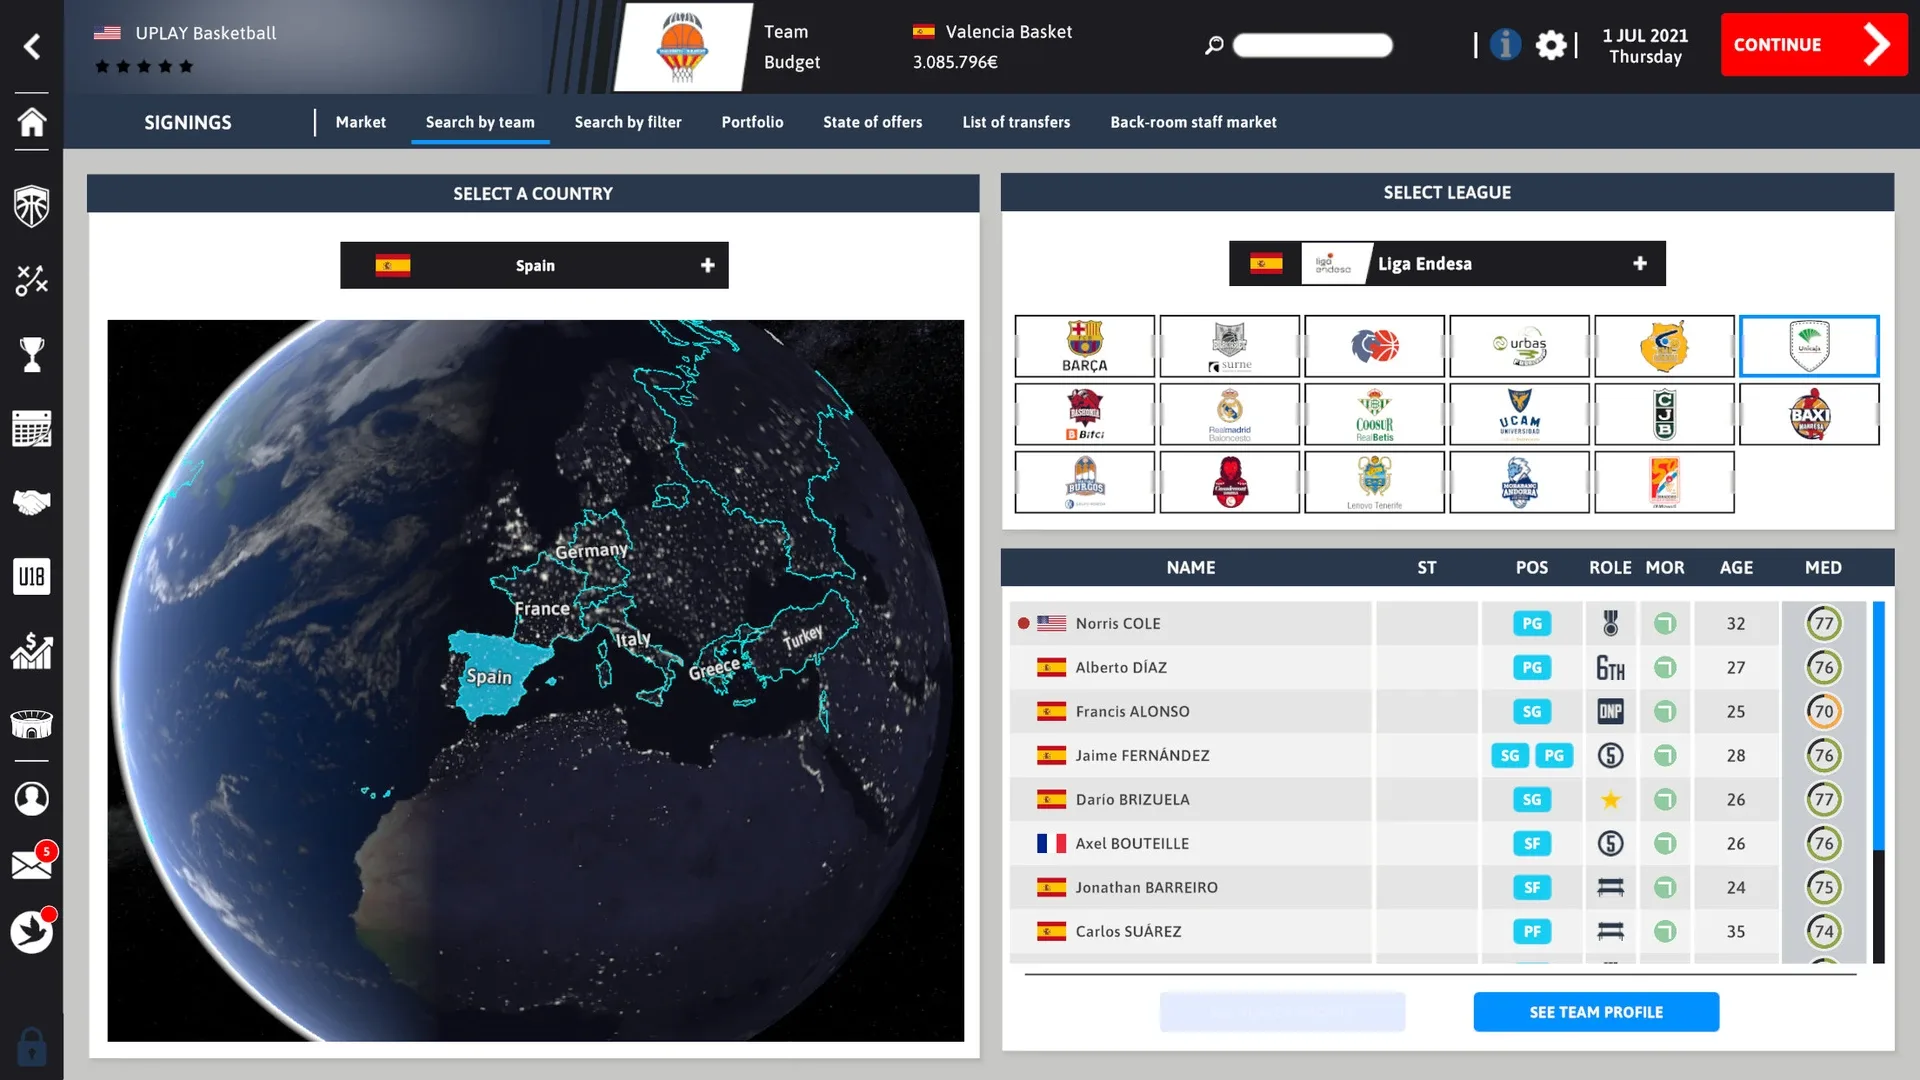
Task: Open the home icon in sidebar
Action: click(31, 122)
